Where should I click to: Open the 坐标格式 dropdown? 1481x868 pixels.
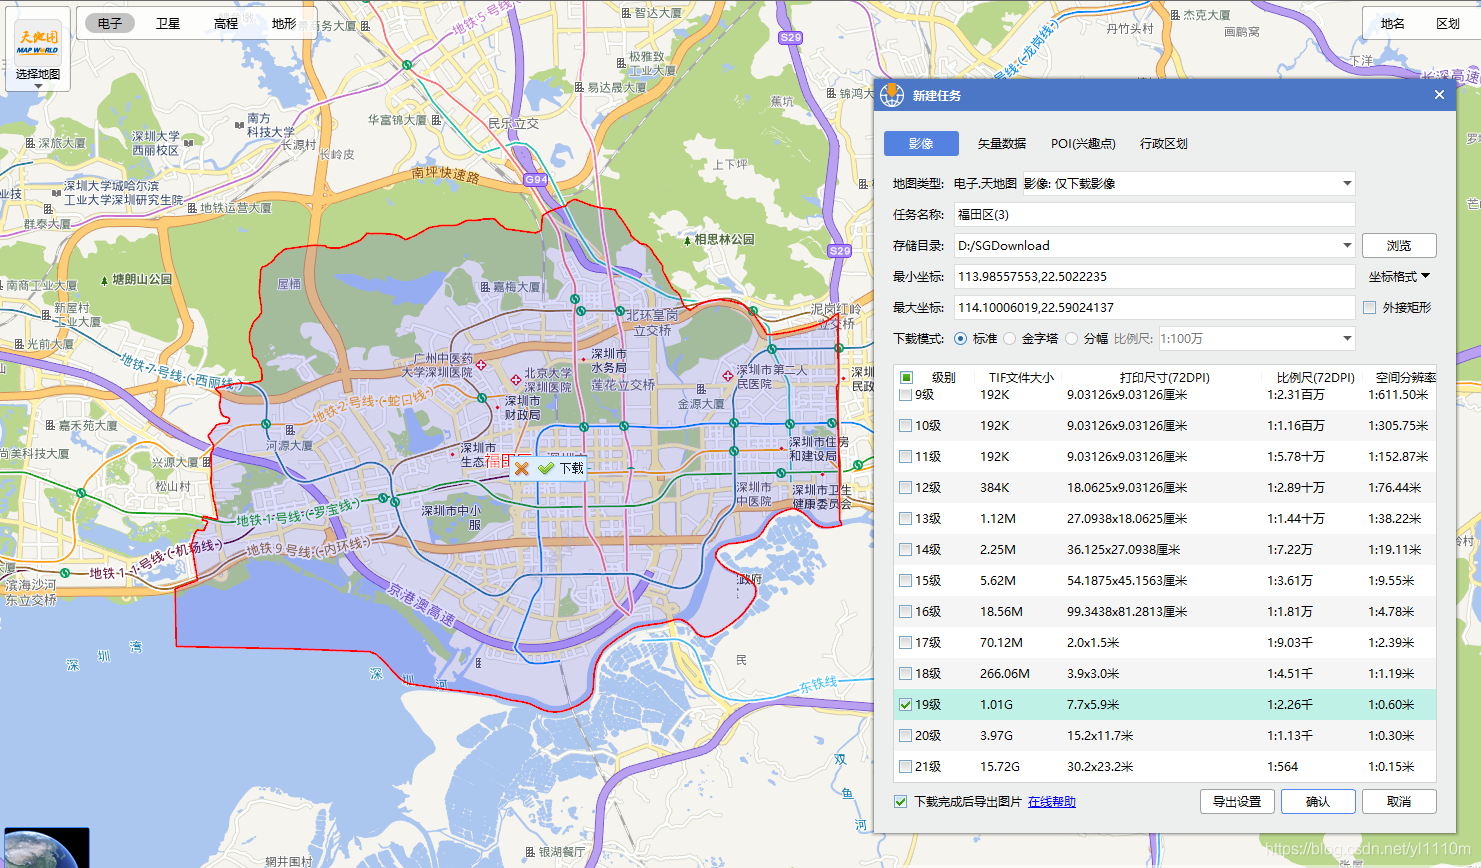tap(1400, 276)
